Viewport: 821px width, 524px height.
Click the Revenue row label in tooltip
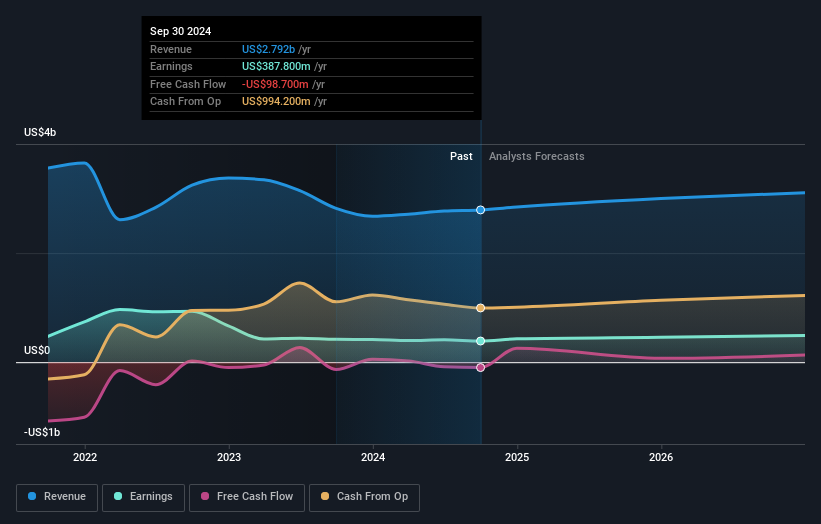tap(171, 49)
